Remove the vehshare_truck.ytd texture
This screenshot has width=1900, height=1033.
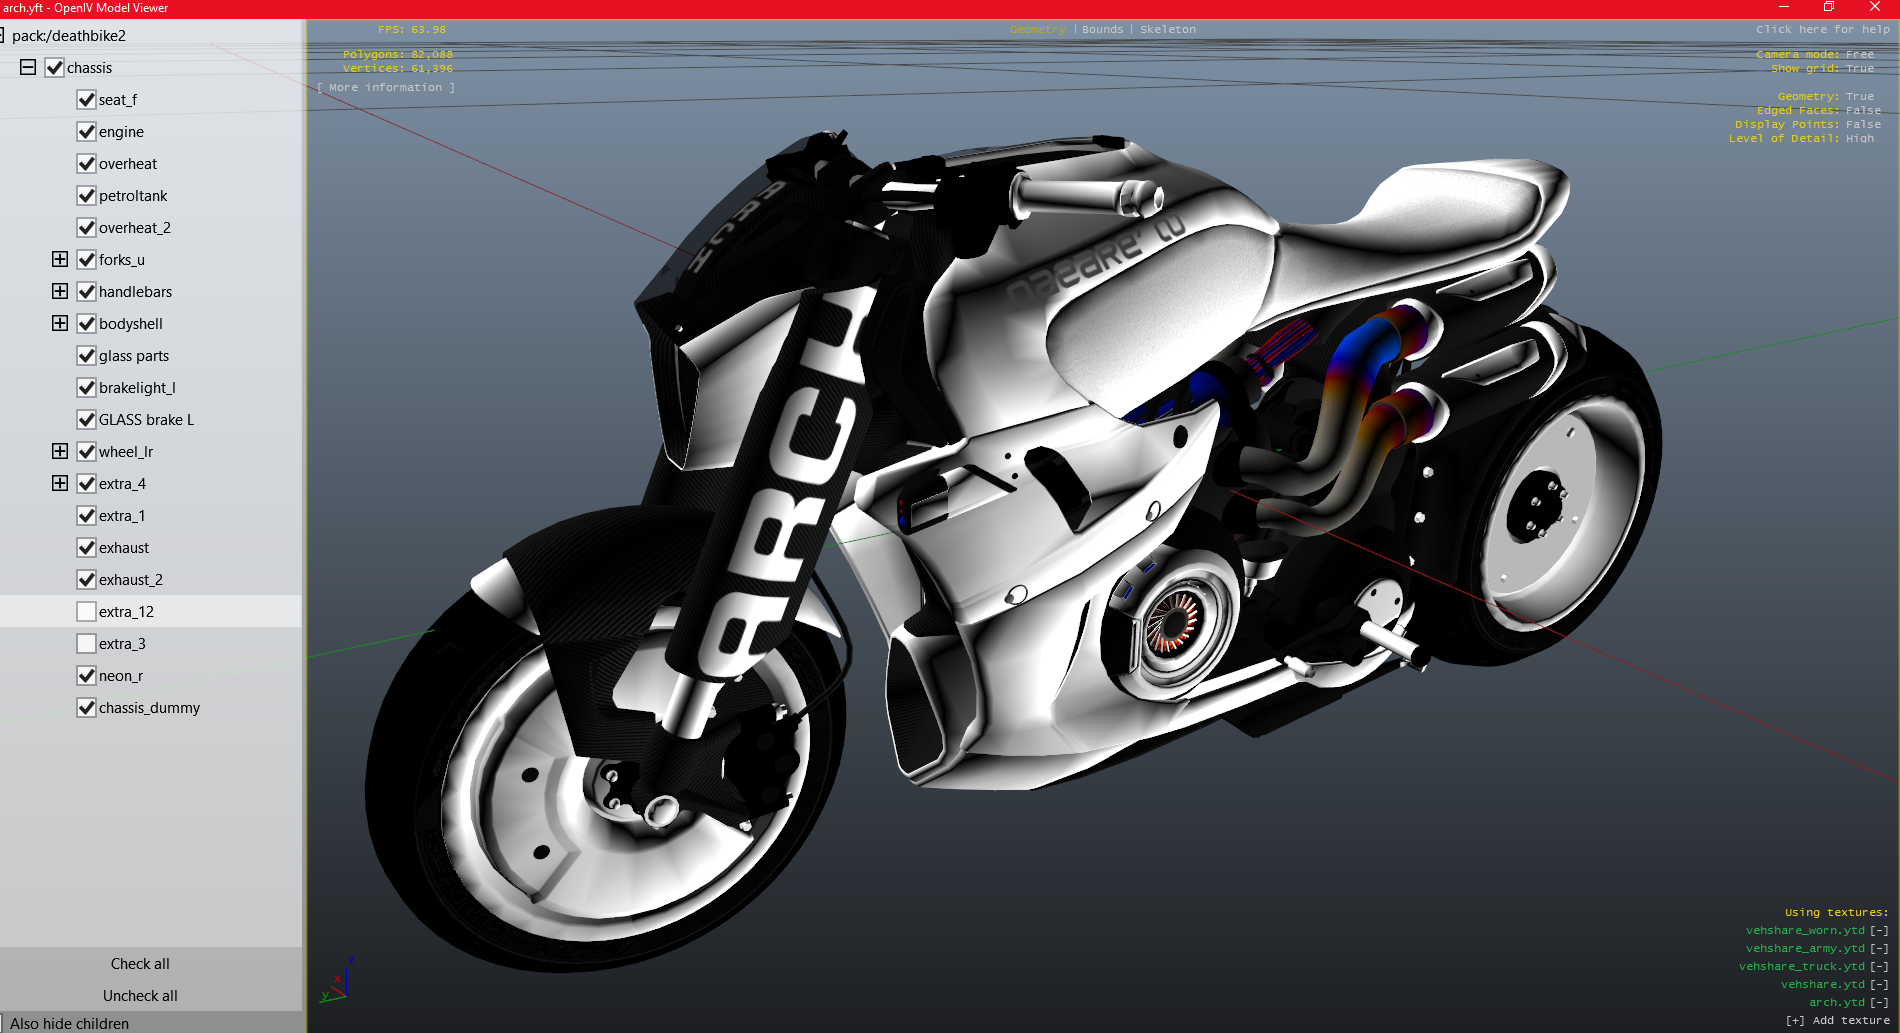pos(1880,967)
